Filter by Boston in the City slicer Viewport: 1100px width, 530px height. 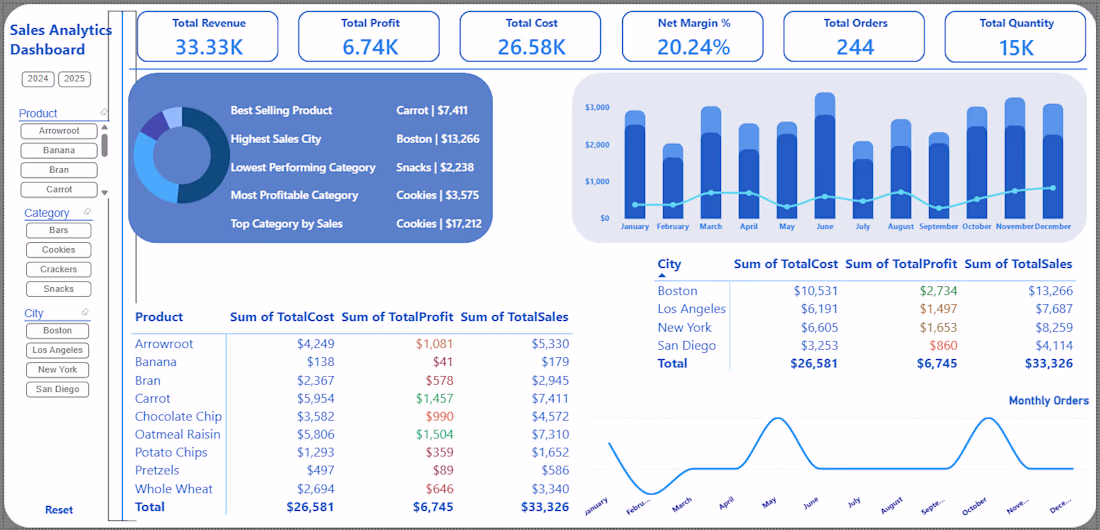point(58,331)
